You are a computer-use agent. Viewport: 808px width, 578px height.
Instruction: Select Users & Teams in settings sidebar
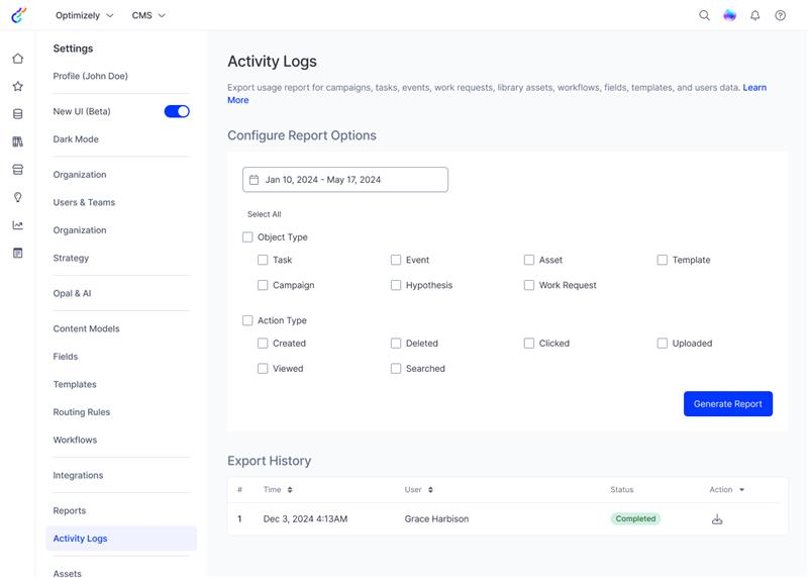(84, 202)
